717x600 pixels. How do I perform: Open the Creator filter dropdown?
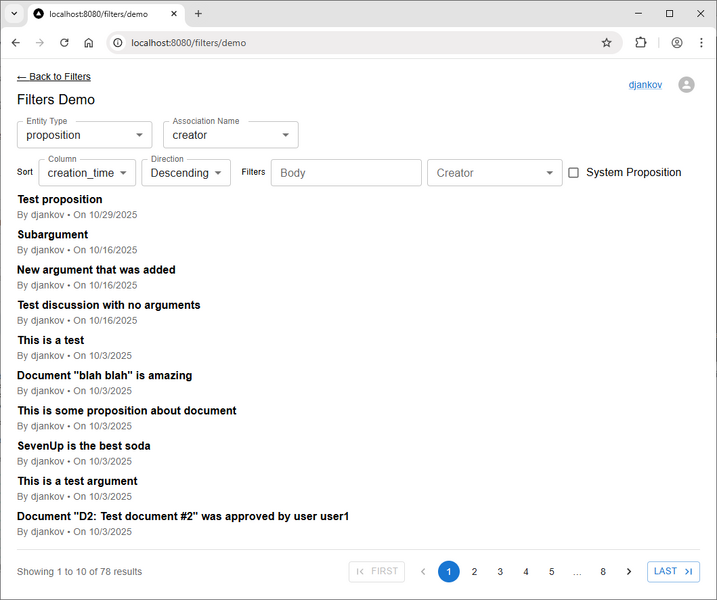point(492,173)
